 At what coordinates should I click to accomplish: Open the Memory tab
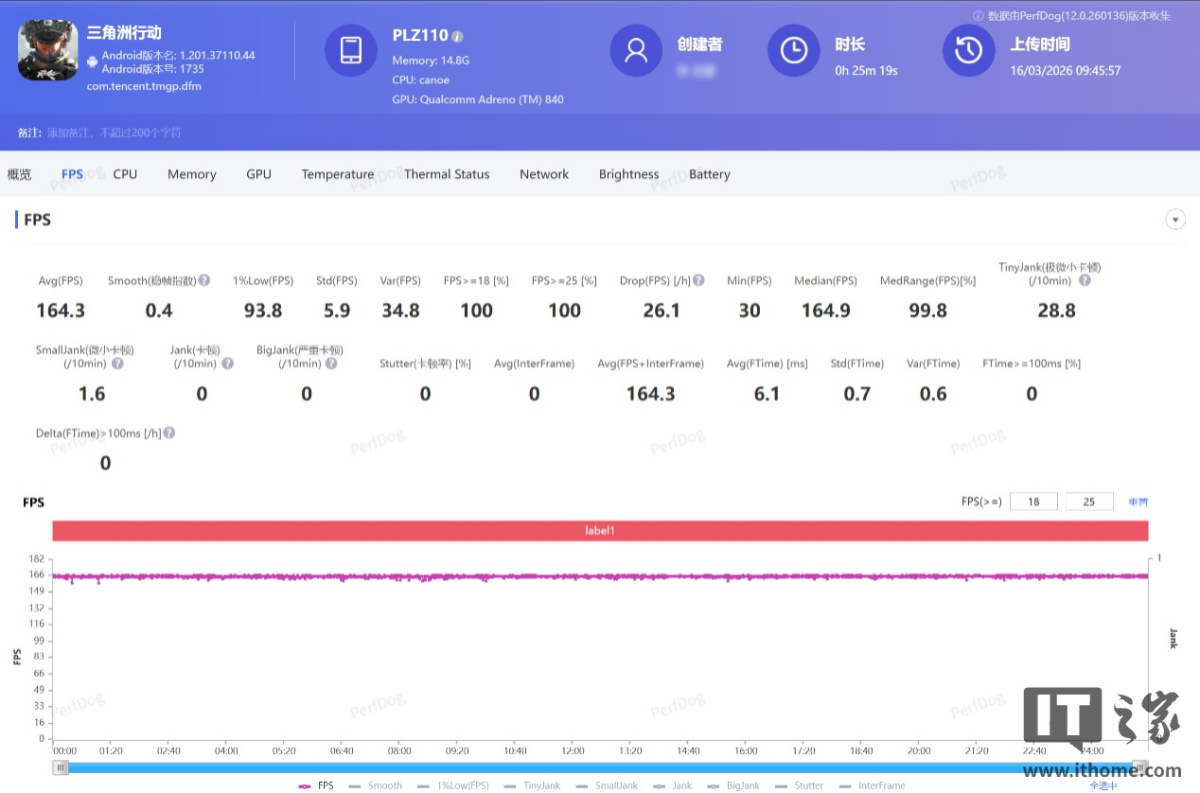pos(191,174)
